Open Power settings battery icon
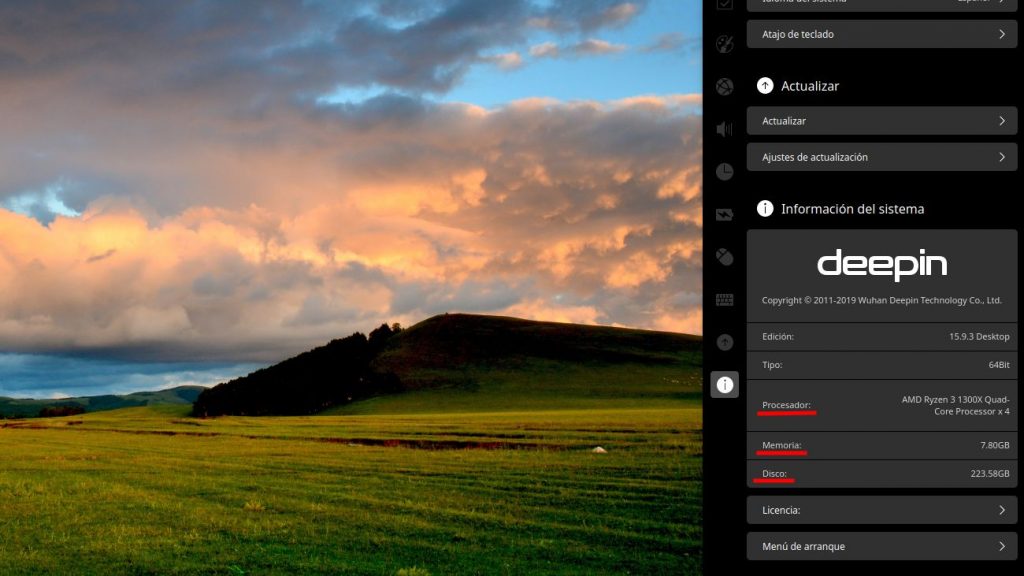The image size is (1024, 576). pos(725,215)
